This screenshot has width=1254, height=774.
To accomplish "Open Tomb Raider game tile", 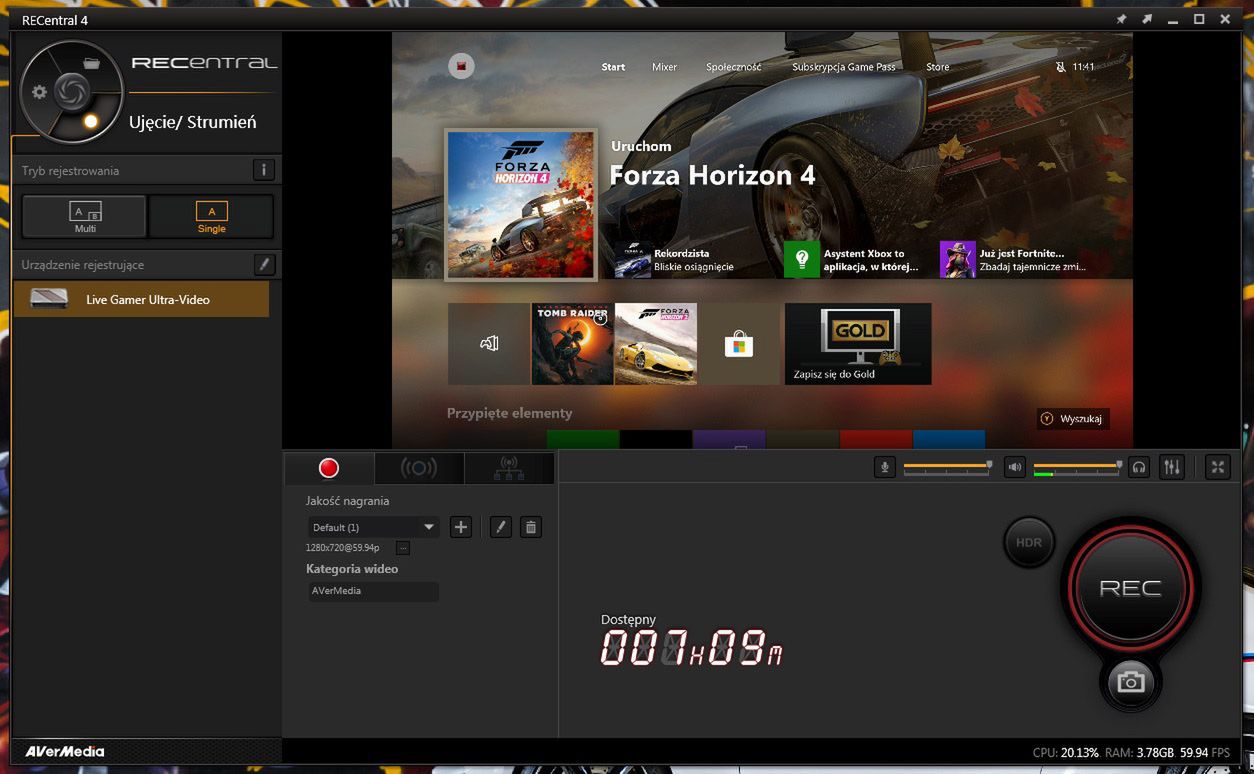I will tap(572, 344).
